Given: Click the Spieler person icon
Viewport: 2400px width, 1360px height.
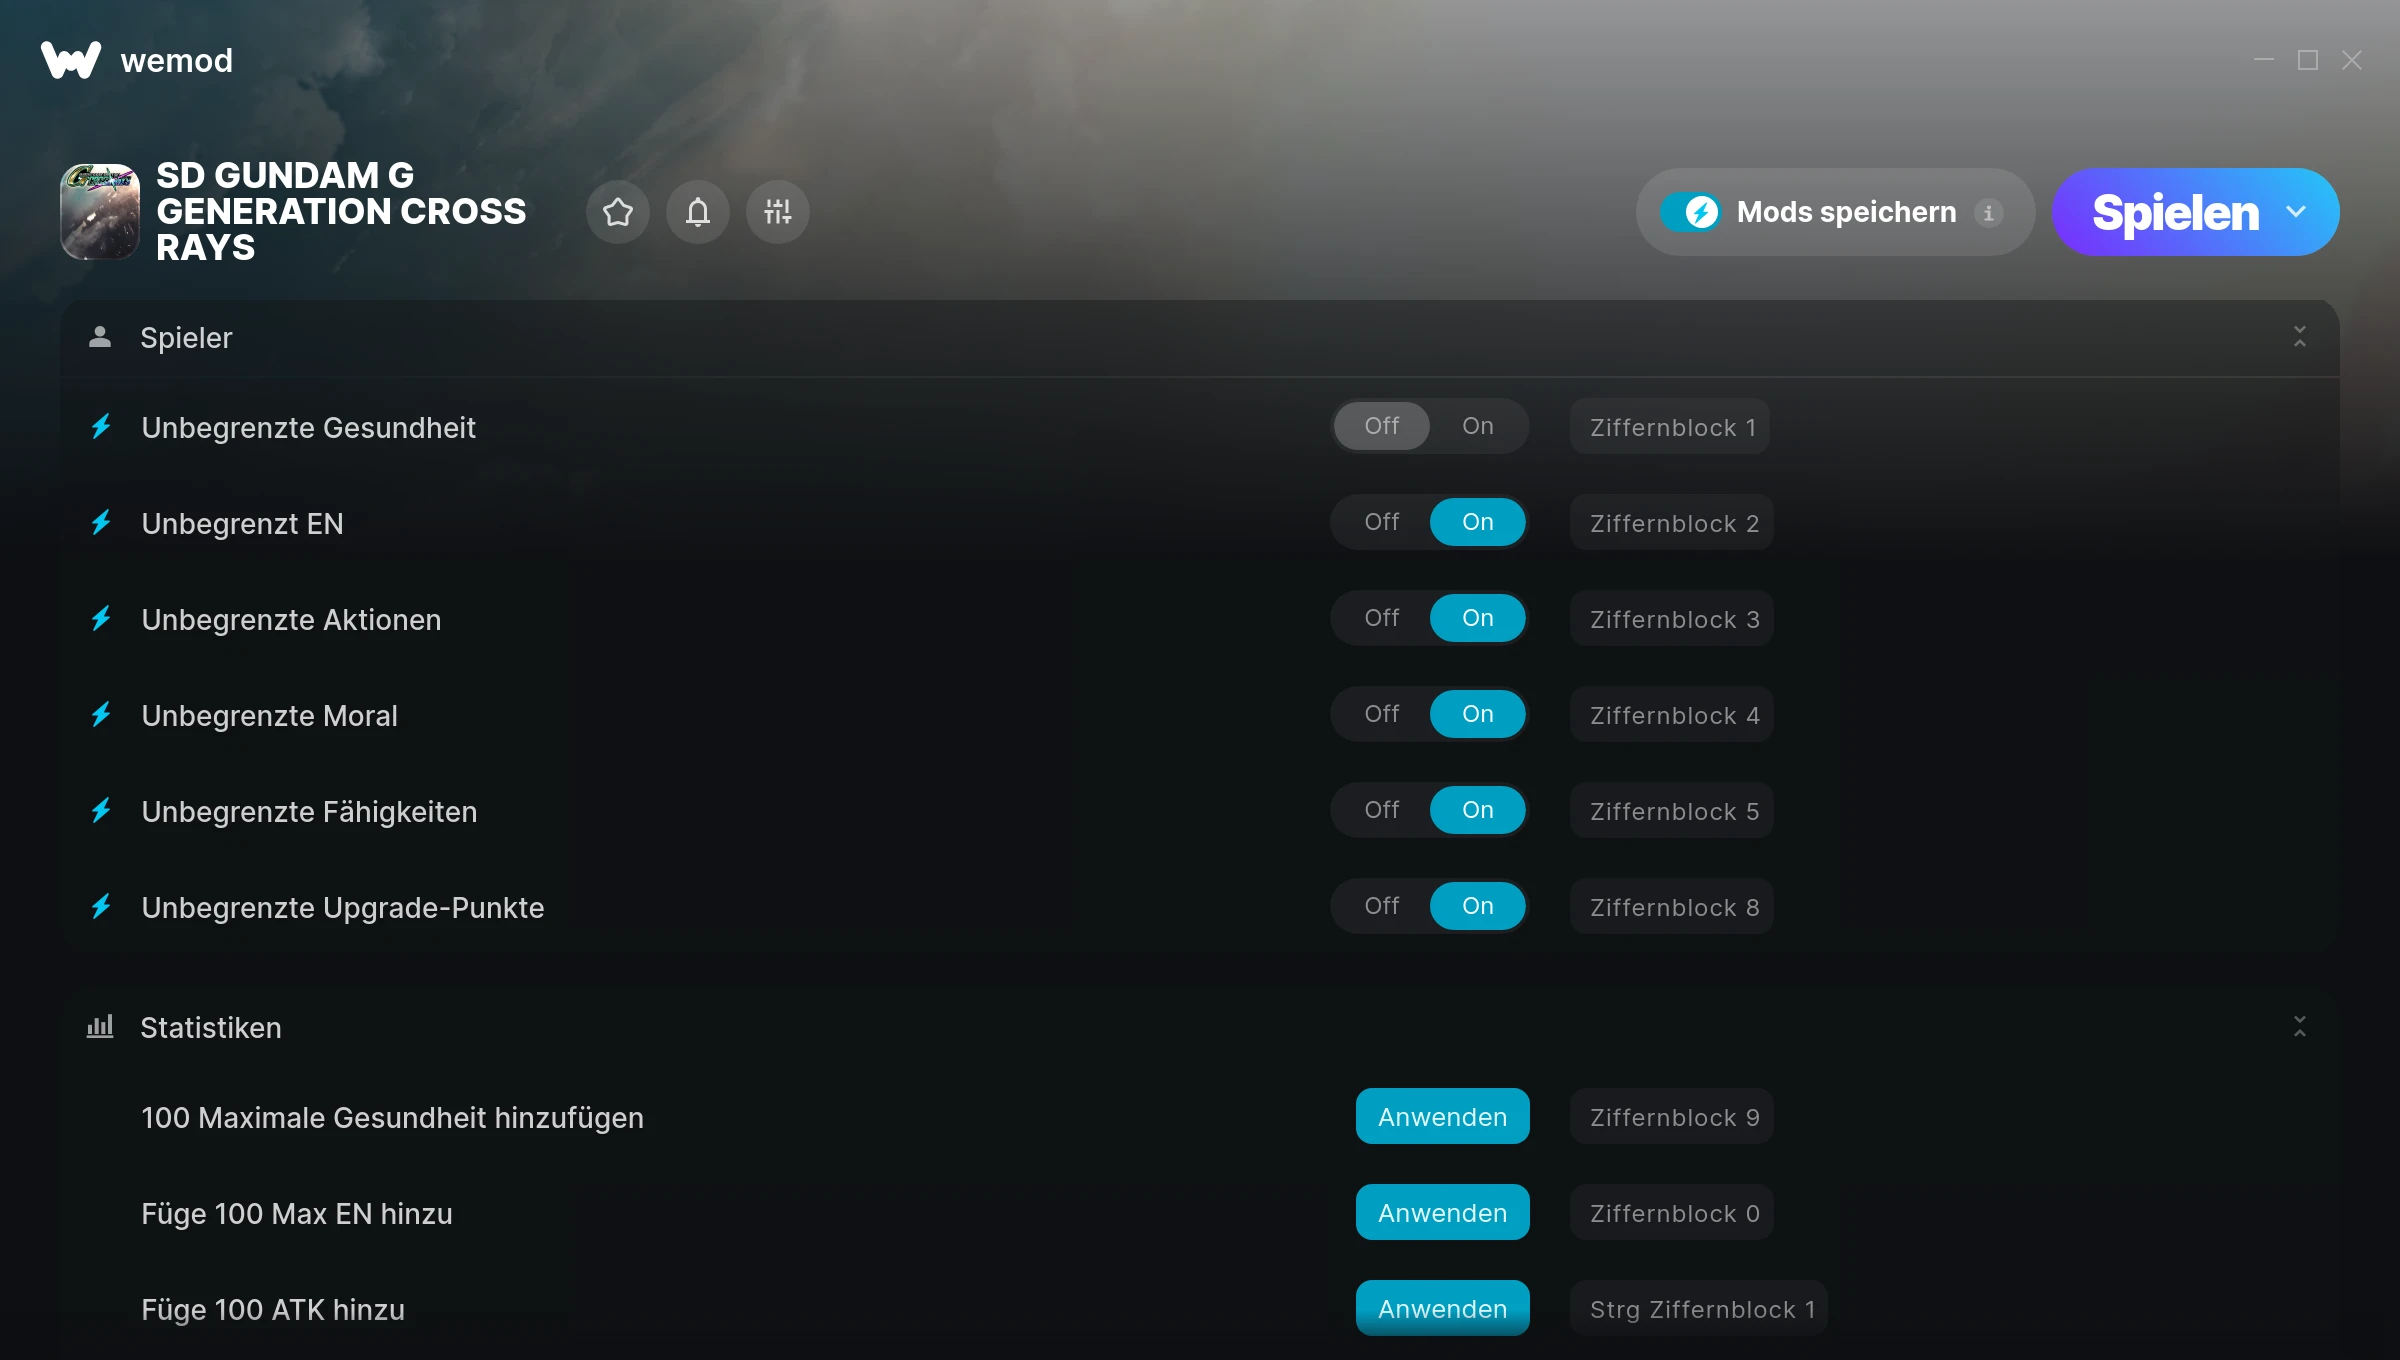Looking at the screenshot, I should [x=100, y=337].
